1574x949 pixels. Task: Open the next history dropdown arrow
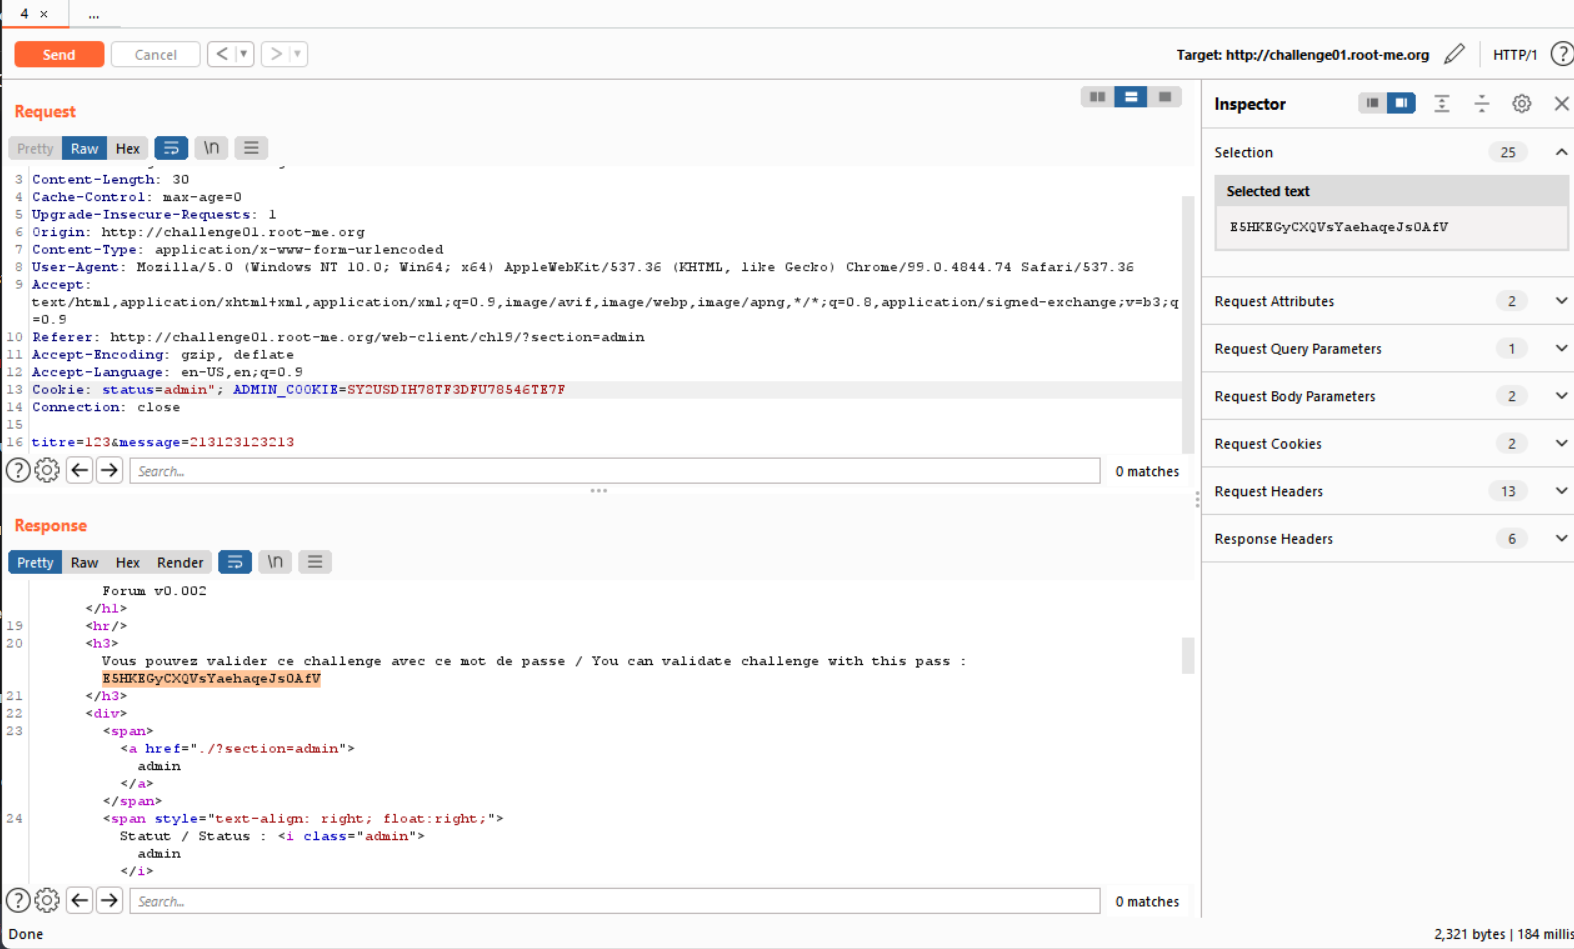pos(298,54)
